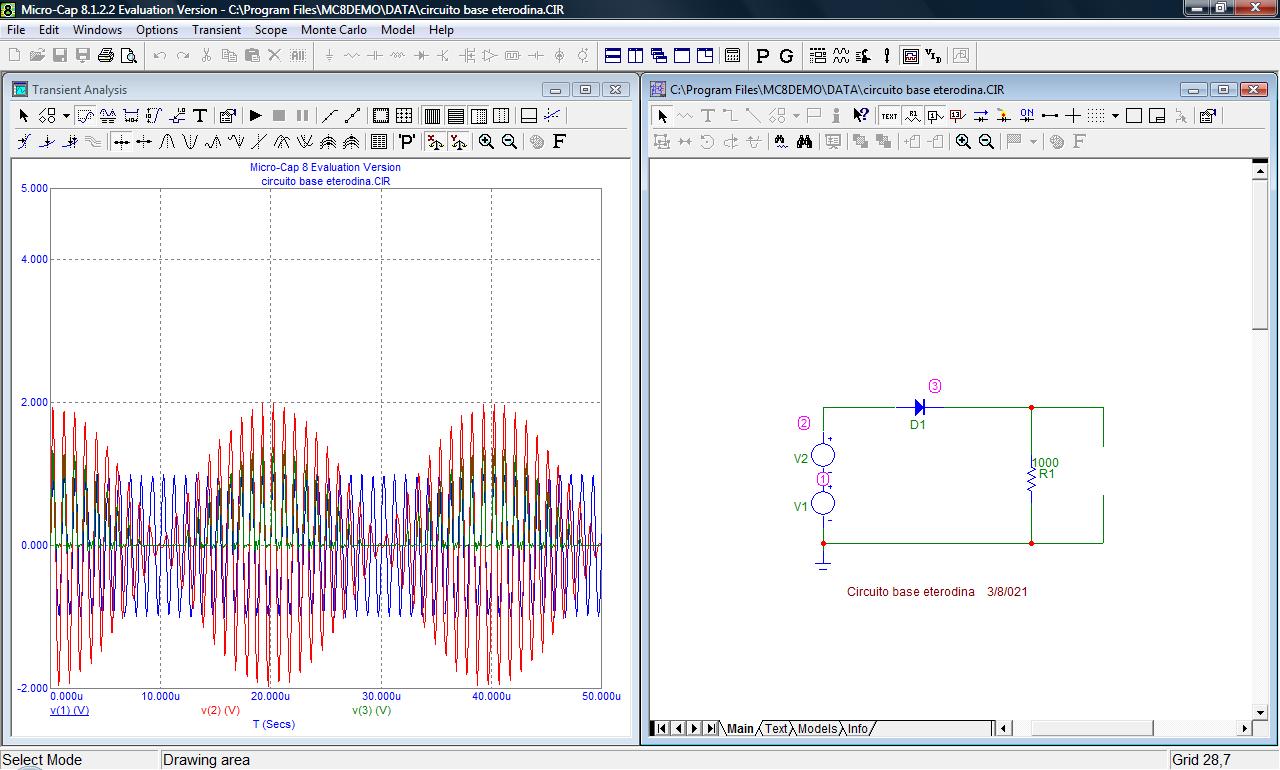Click the context Help arrow icon

(x=860, y=116)
